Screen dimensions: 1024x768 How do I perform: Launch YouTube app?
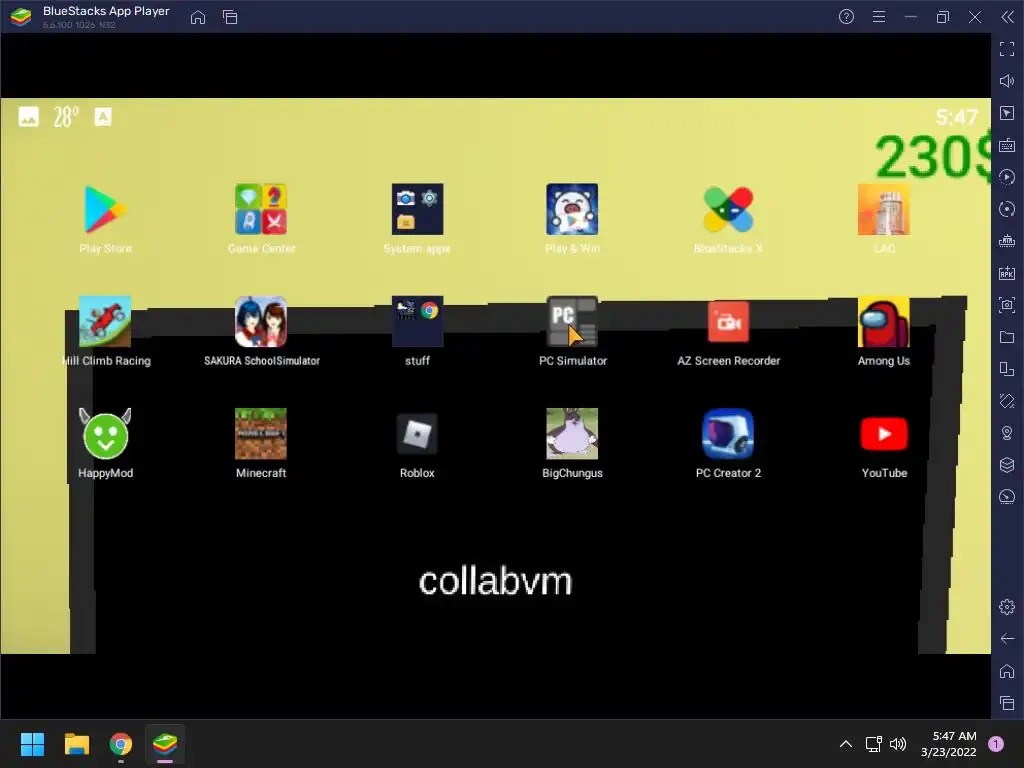884,434
